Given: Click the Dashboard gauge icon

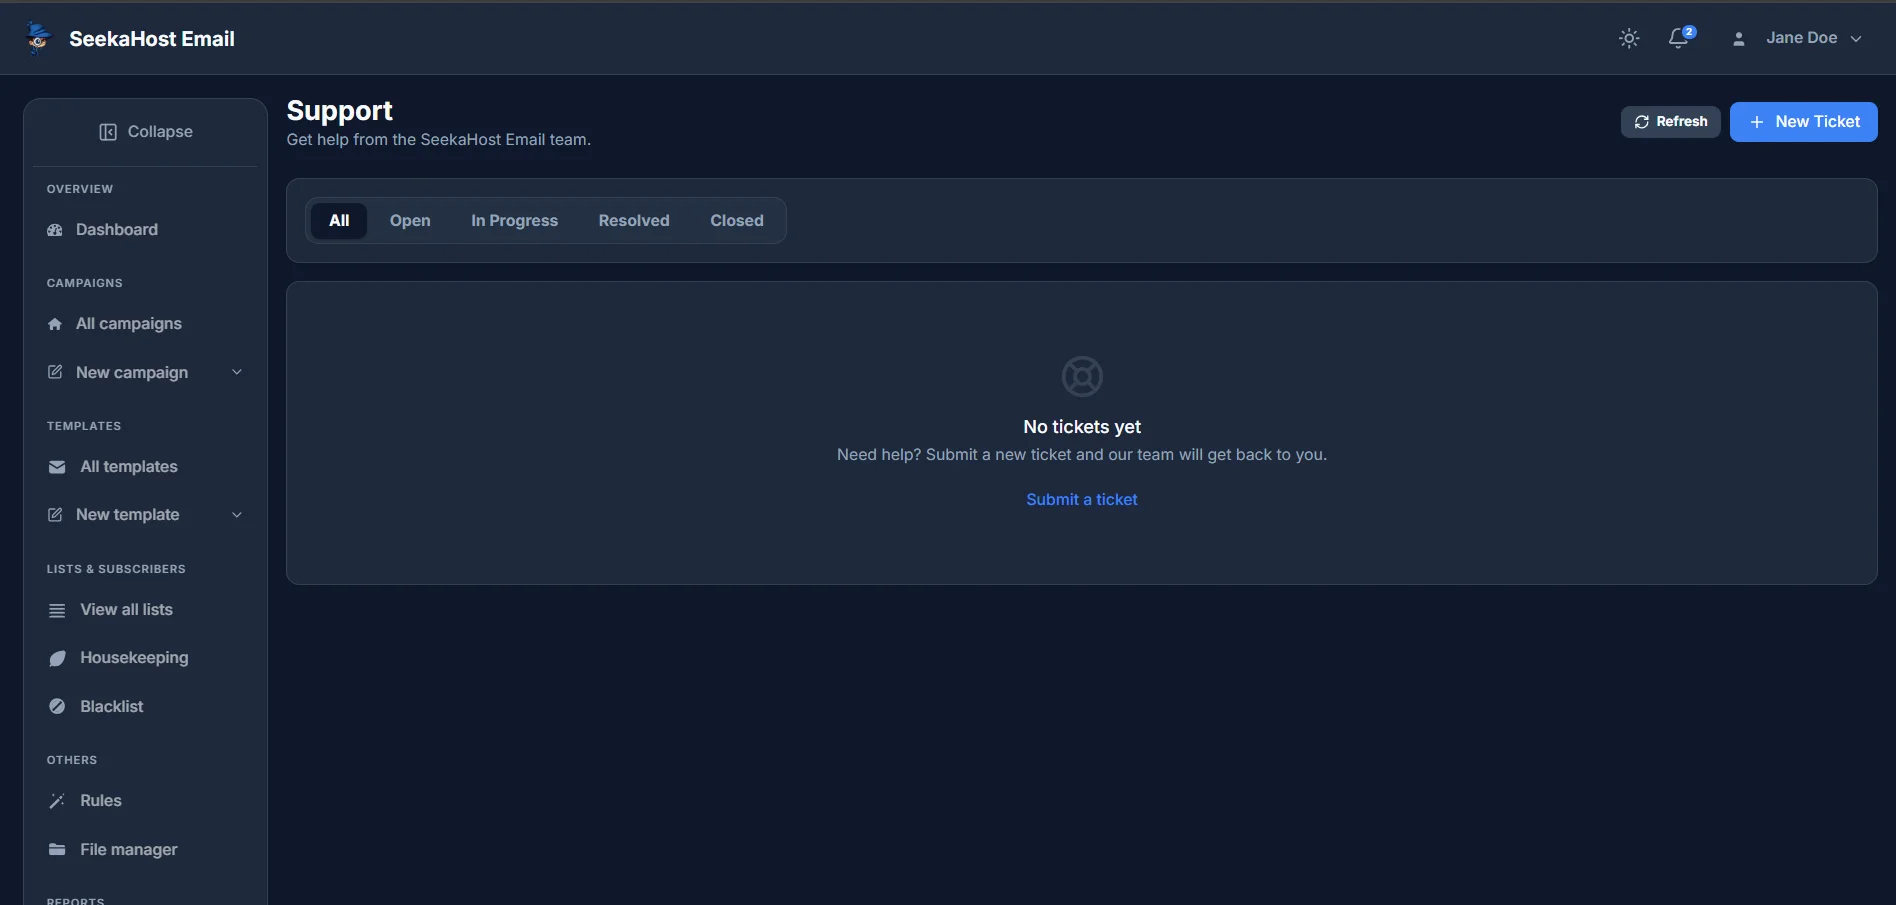Looking at the screenshot, I should [55, 230].
